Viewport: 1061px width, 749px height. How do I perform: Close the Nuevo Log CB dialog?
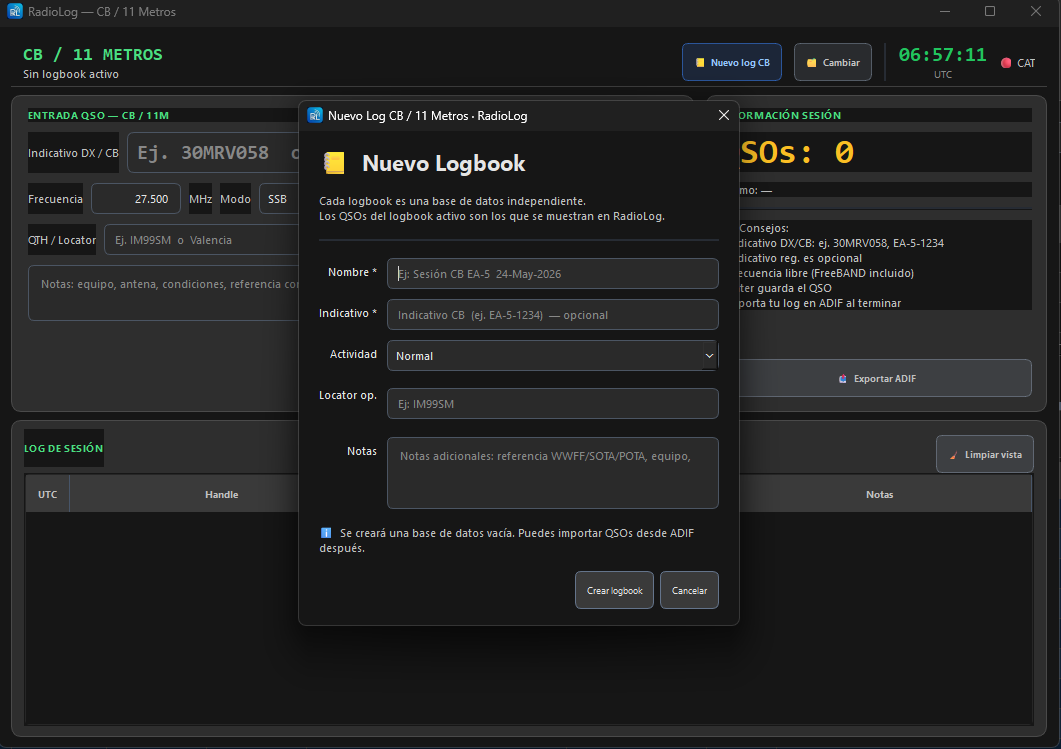click(x=723, y=116)
